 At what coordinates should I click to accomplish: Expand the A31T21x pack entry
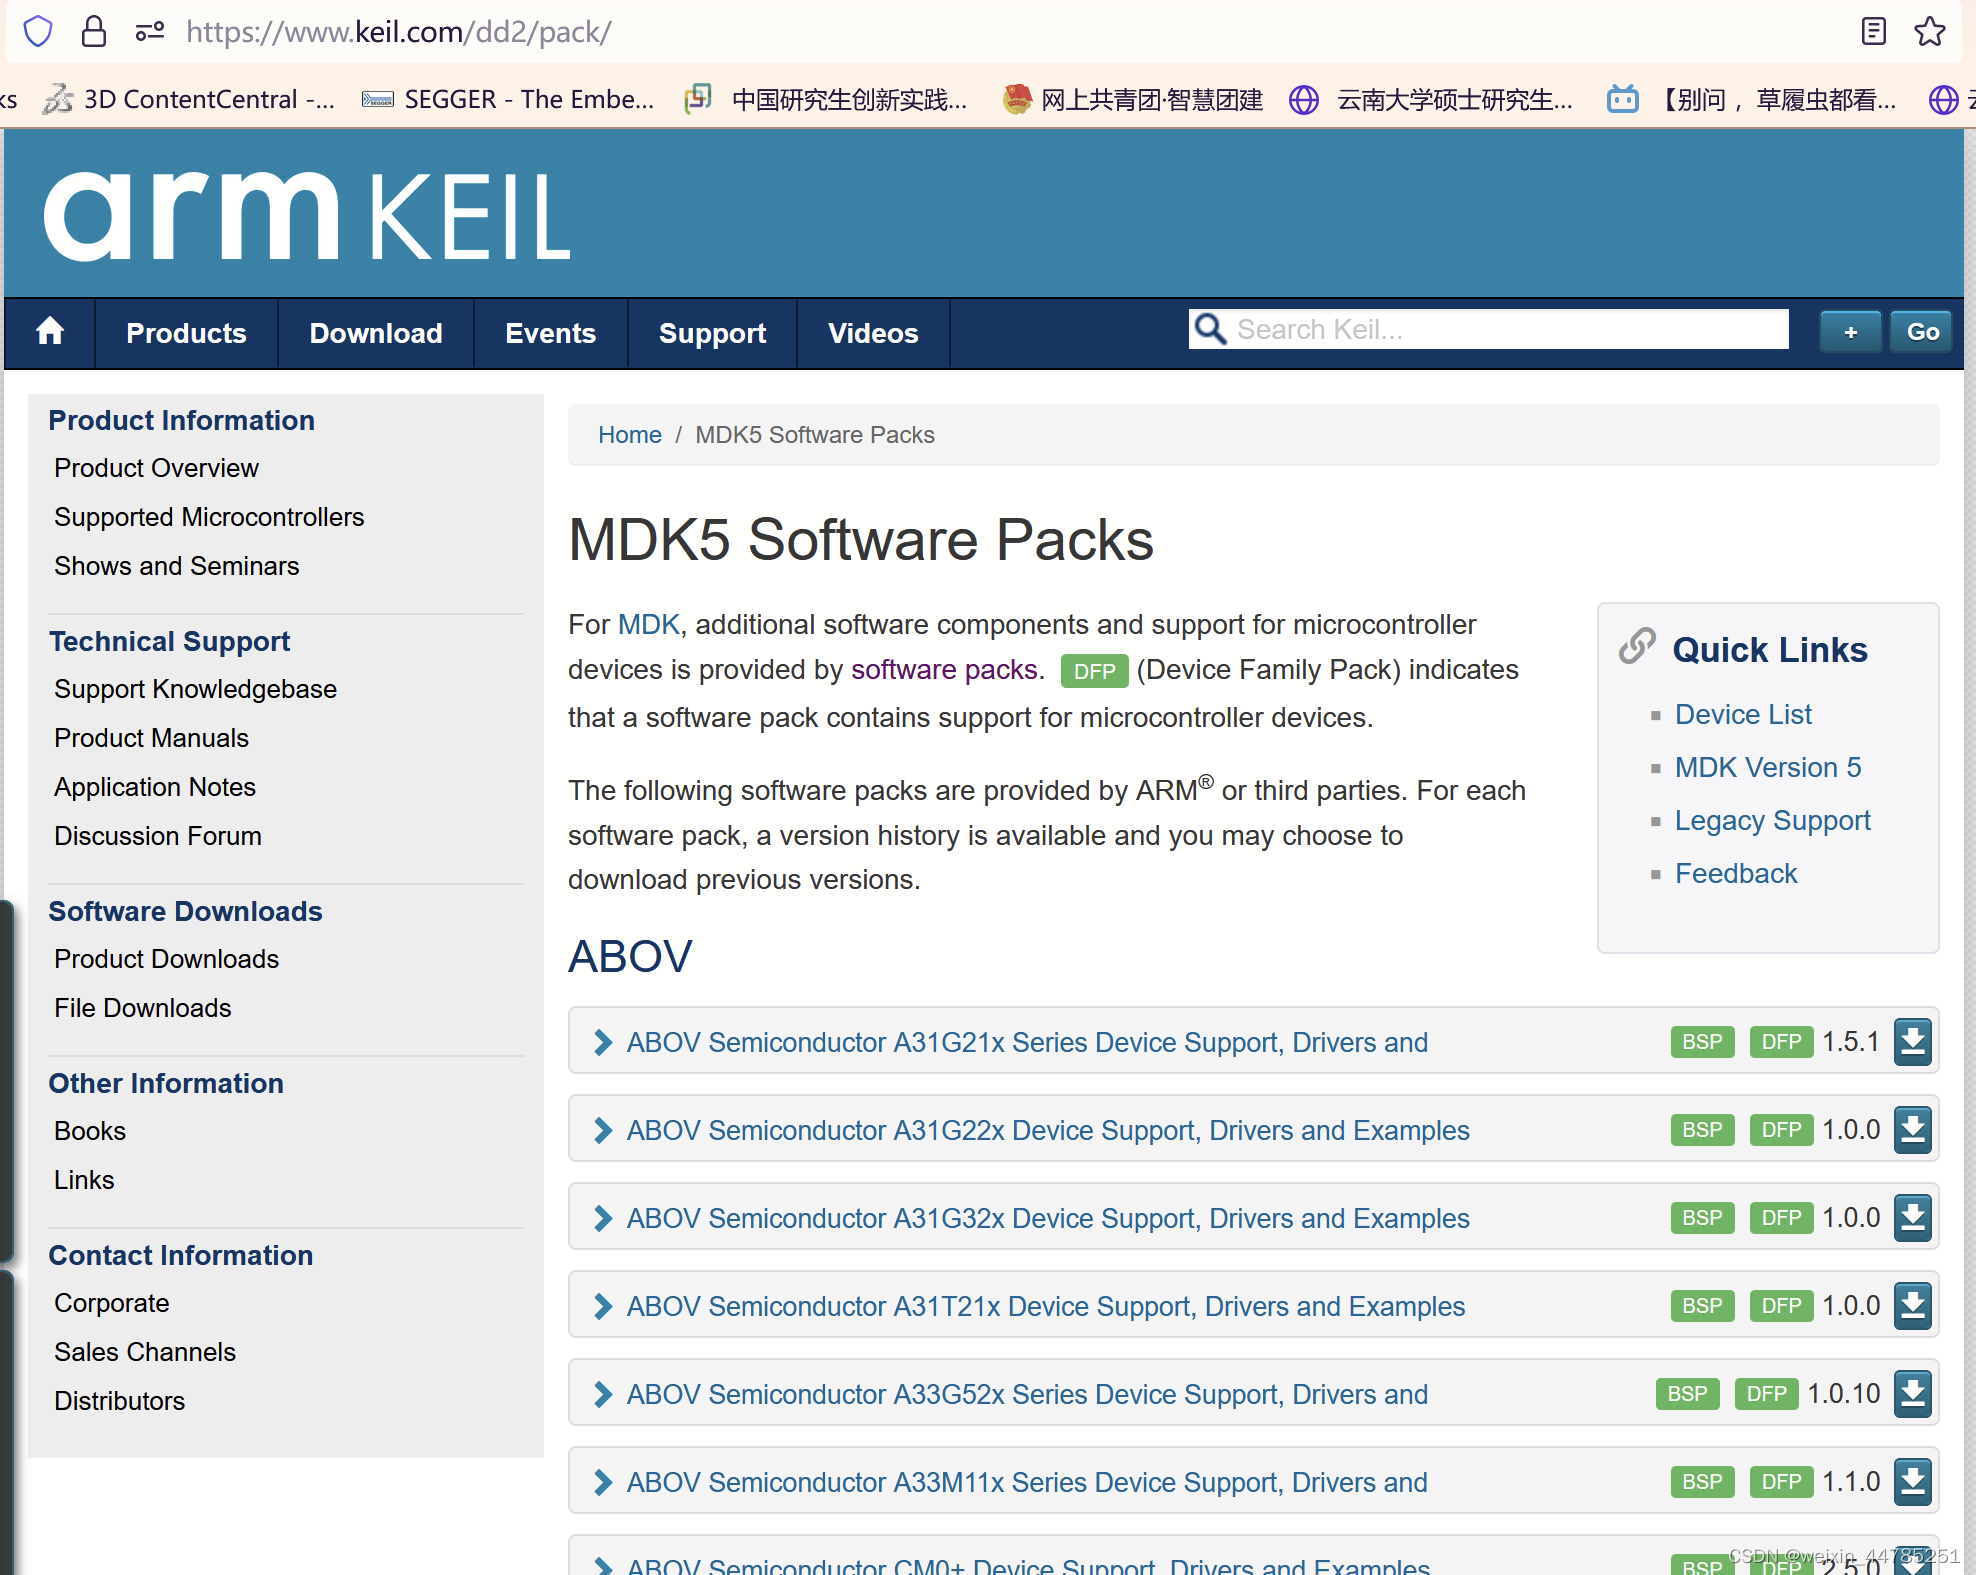(x=602, y=1306)
